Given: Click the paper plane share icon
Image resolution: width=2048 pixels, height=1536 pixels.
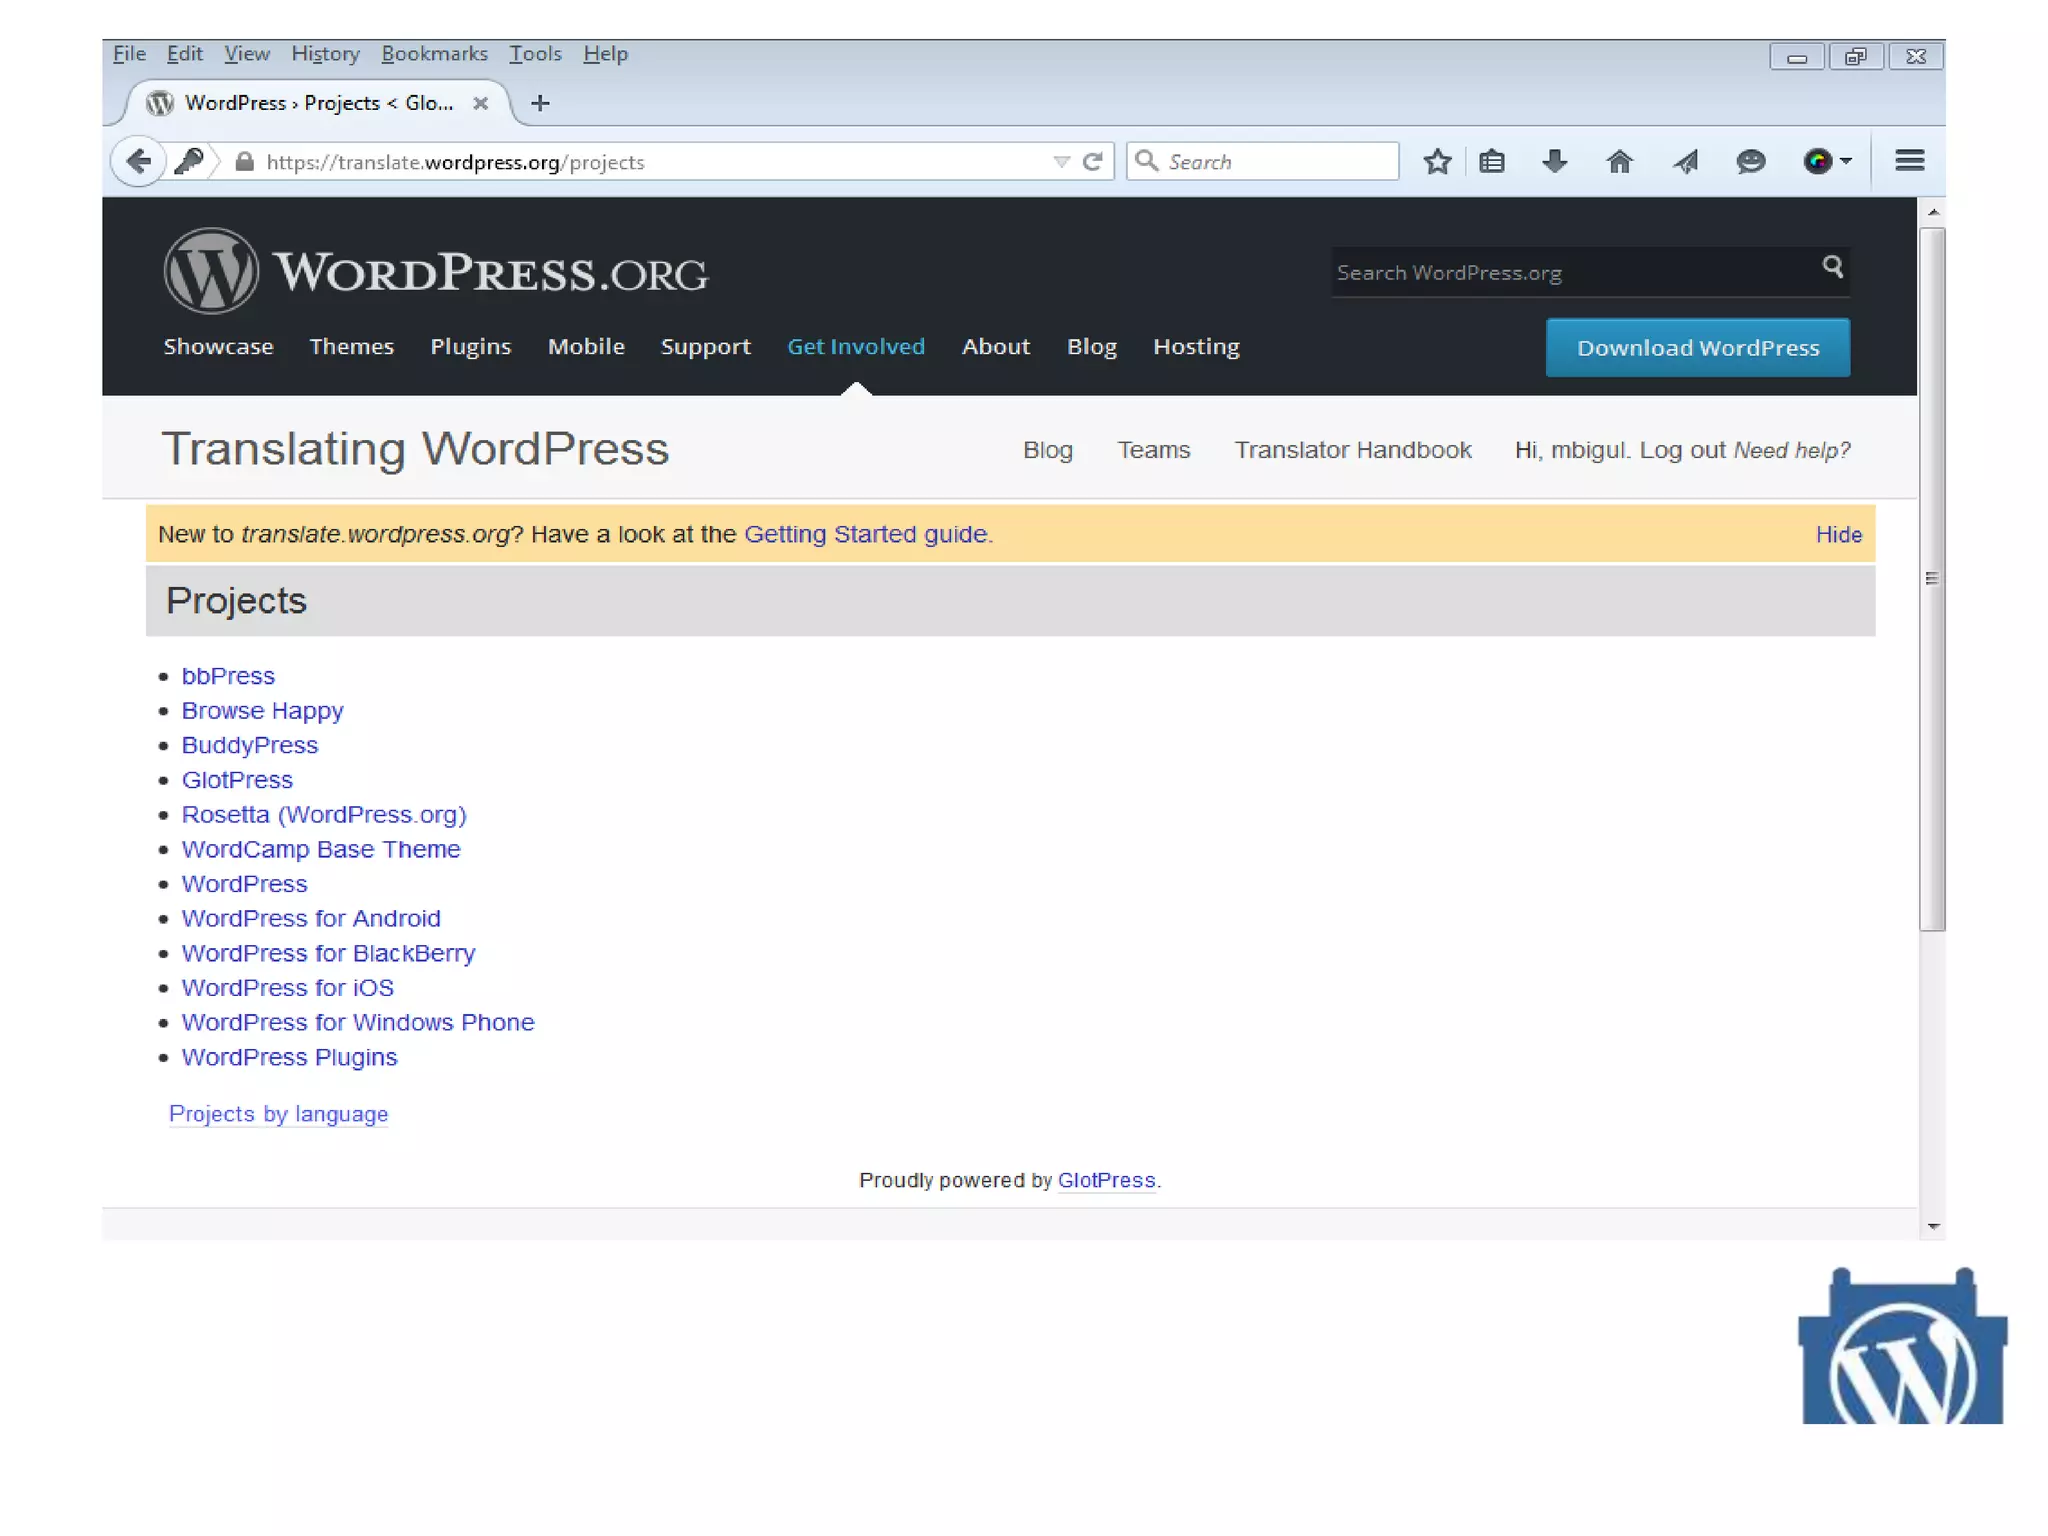Looking at the screenshot, I should pos(1686,161).
